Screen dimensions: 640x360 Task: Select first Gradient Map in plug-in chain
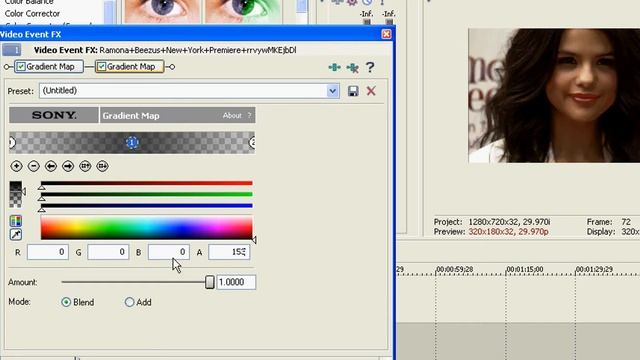pyautogui.click(x=49, y=67)
